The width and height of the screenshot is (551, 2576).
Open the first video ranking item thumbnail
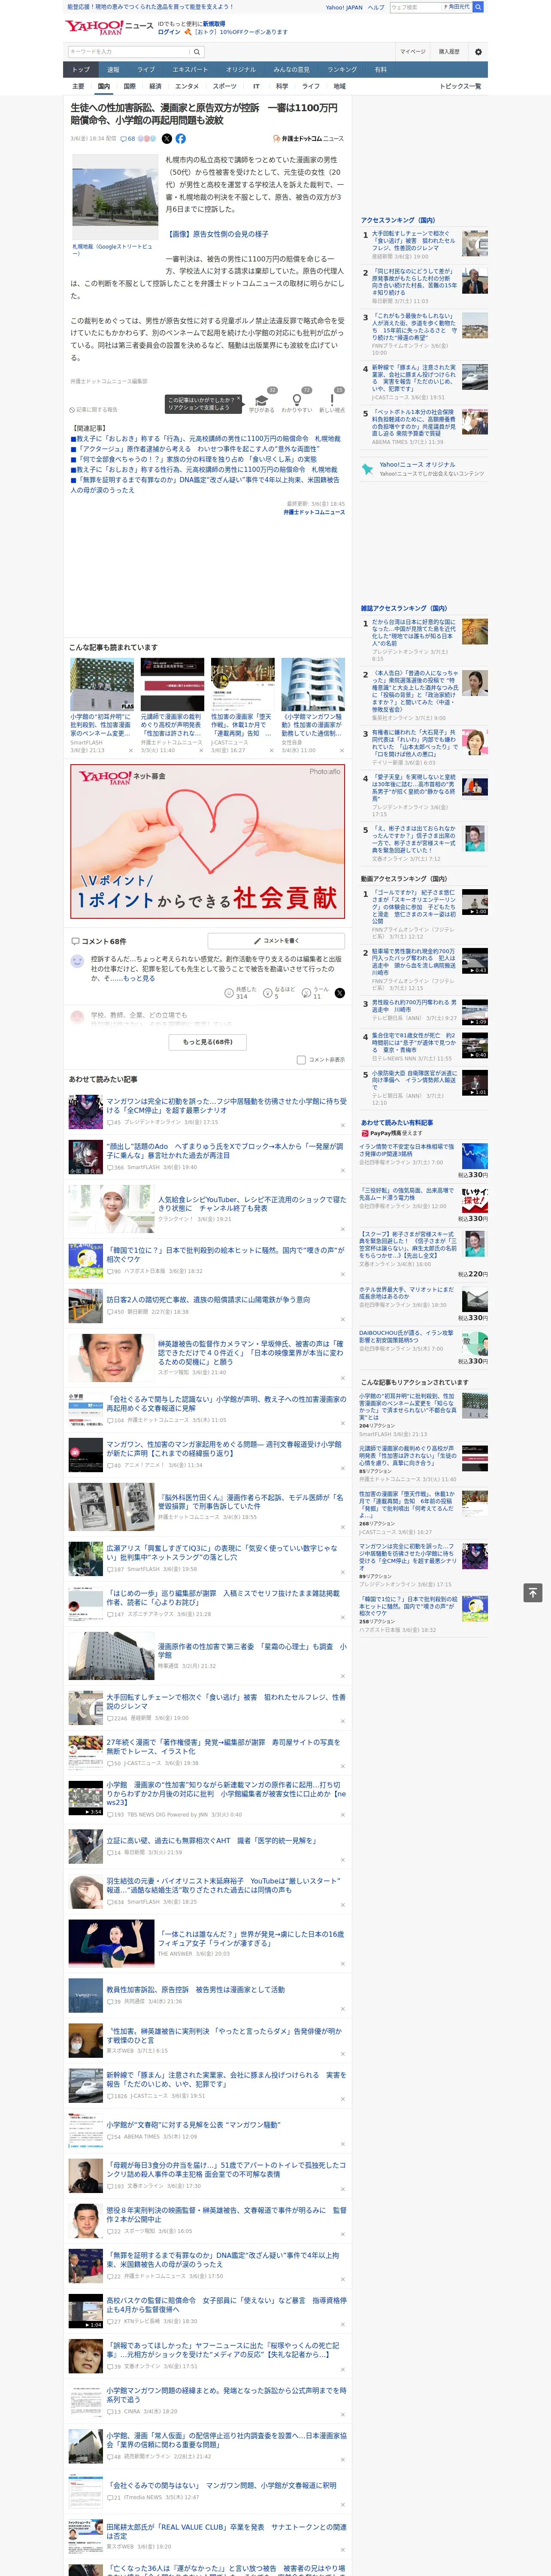click(475, 901)
